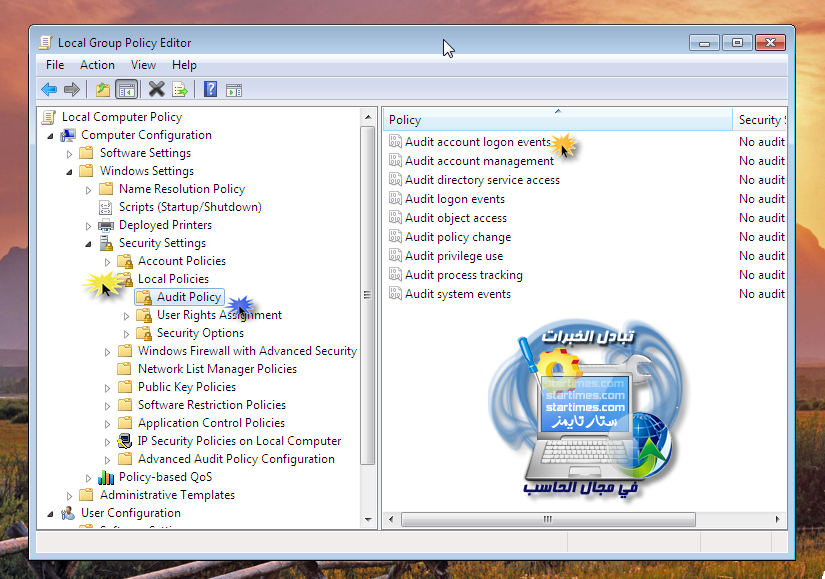The image size is (825, 579).
Task: Select Security Options in the tree
Action: coord(199,333)
